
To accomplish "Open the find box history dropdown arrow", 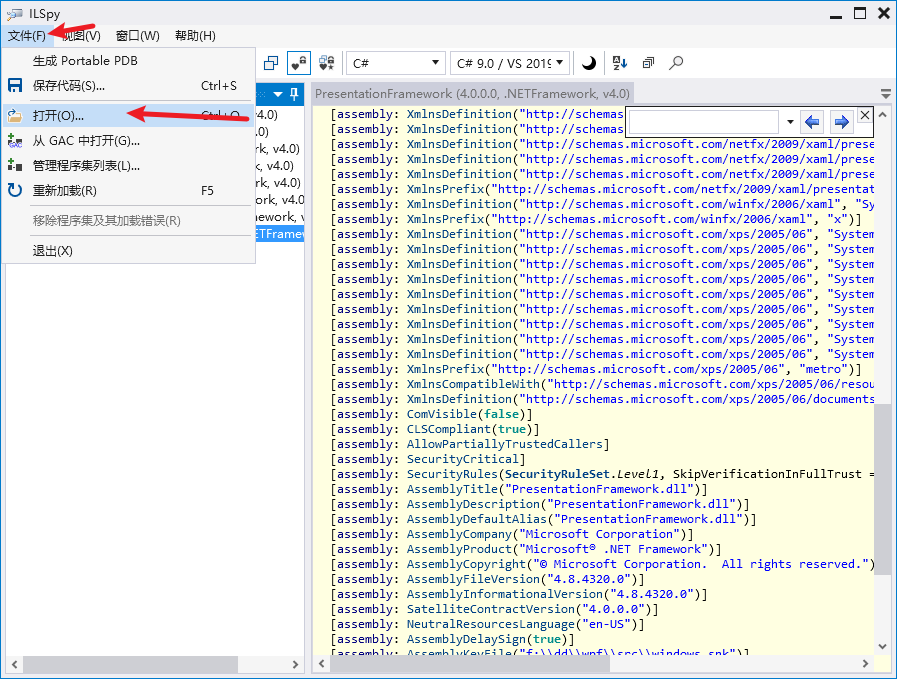I will (x=790, y=122).
